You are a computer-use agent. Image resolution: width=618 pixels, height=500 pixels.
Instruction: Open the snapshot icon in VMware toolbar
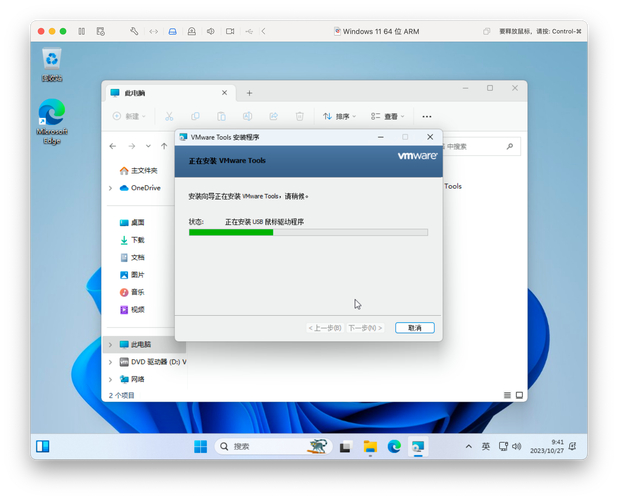101,31
